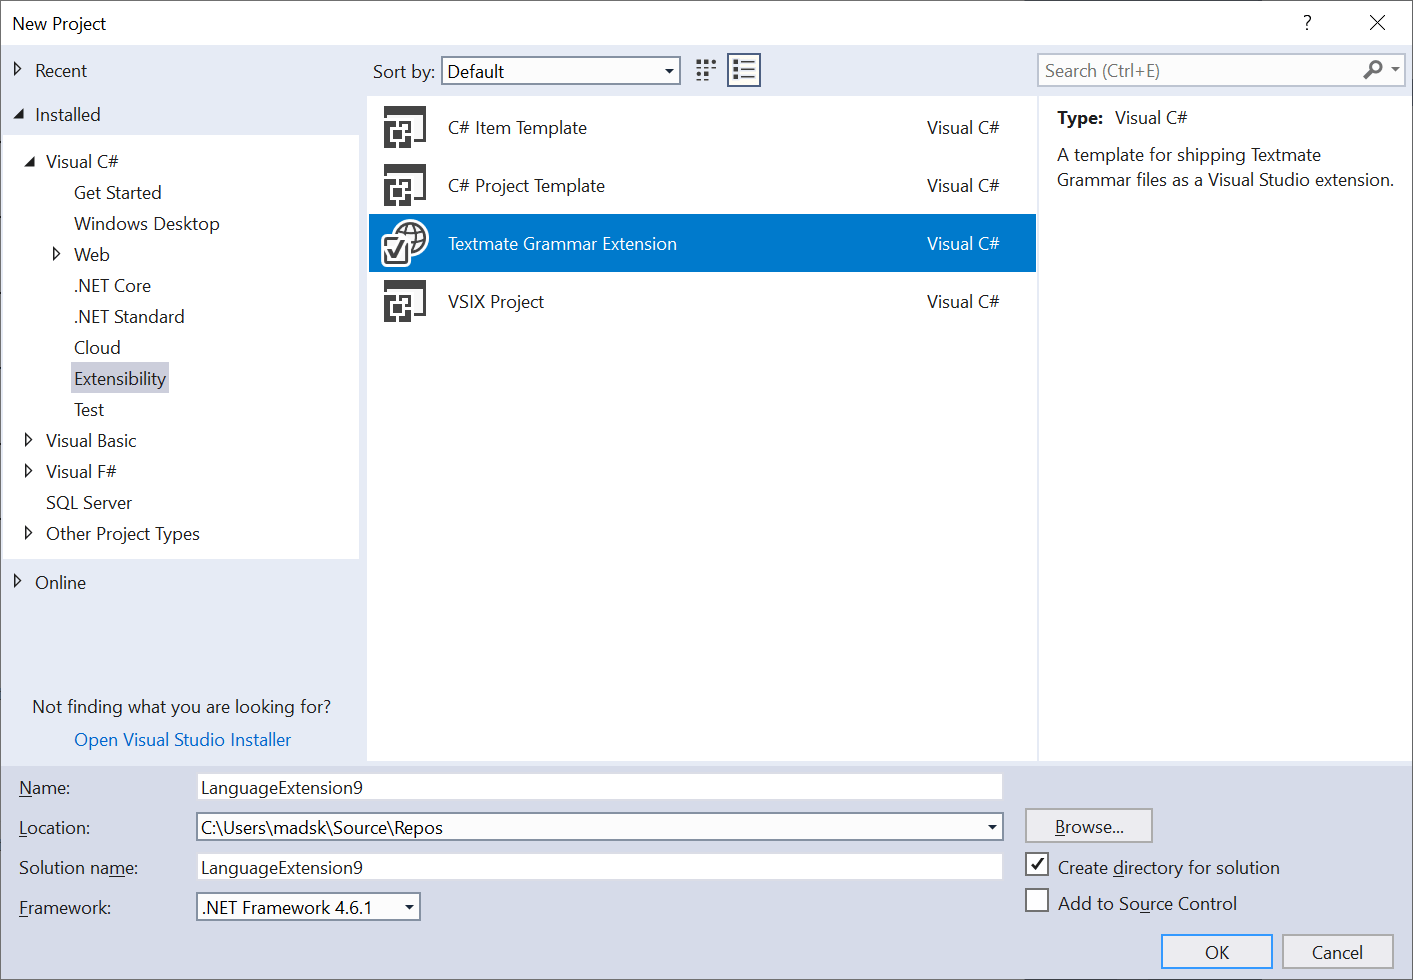Image resolution: width=1413 pixels, height=980 pixels.
Task: Select C# Item Template text row
Action: (517, 127)
